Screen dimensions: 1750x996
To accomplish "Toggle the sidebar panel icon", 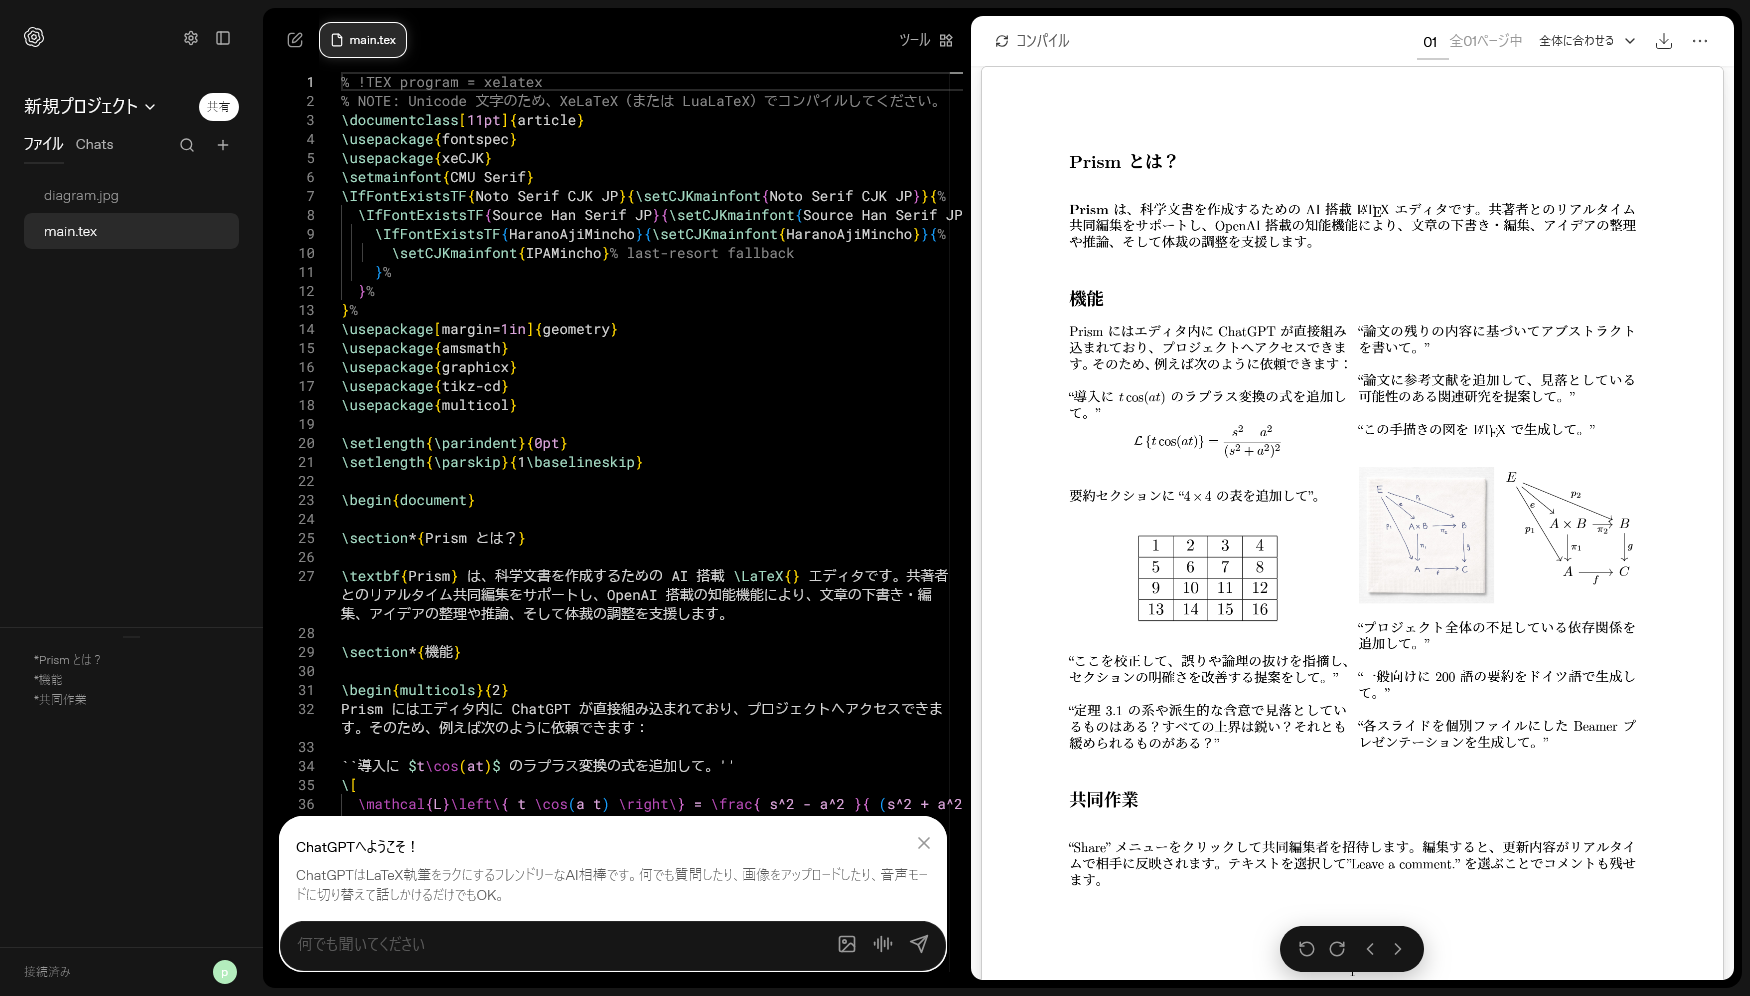I will pyautogui.click(x=224, y=37).
